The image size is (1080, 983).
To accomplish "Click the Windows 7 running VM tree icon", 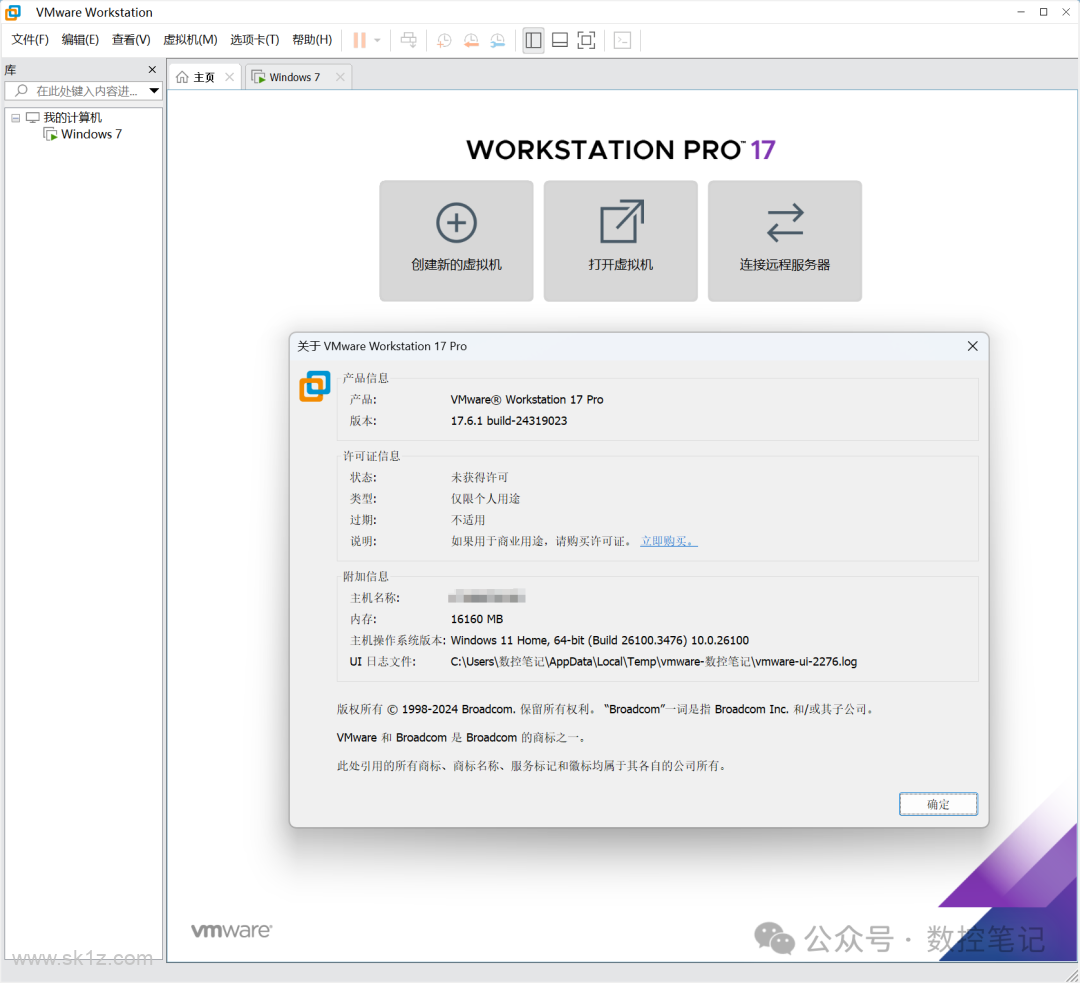I will (50, 134).
